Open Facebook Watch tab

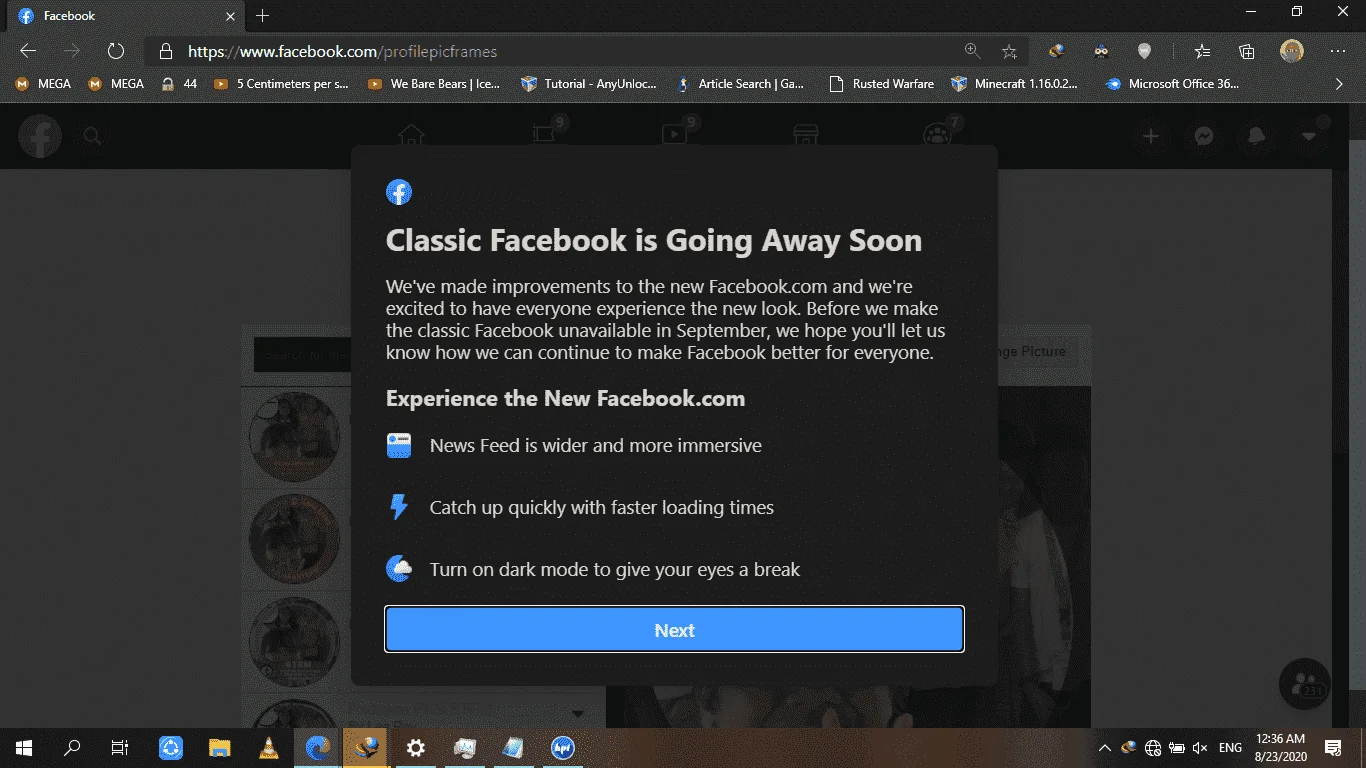coord(675,136)
